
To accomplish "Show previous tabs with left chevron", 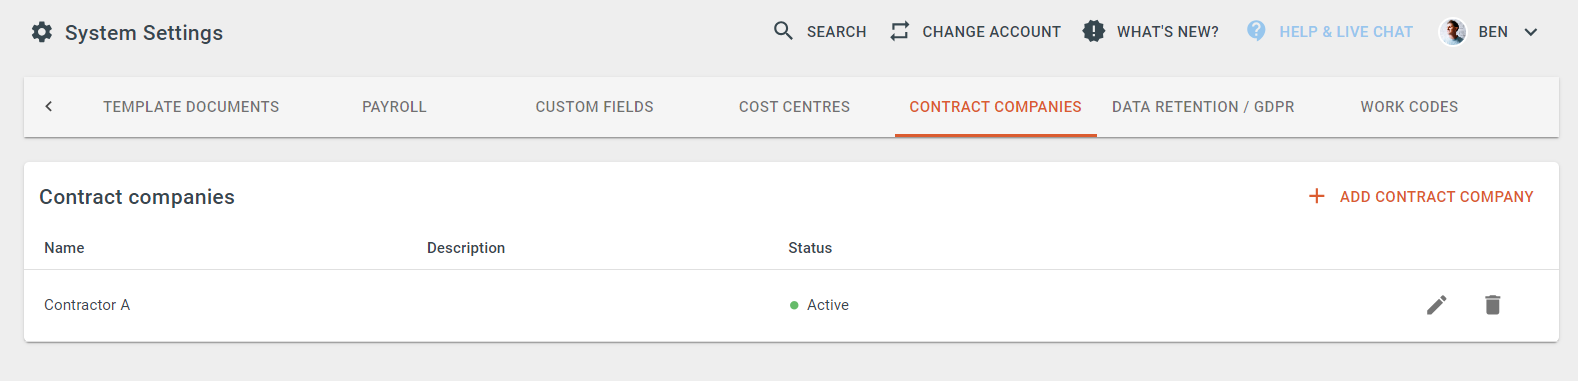I will click(49, 106).
